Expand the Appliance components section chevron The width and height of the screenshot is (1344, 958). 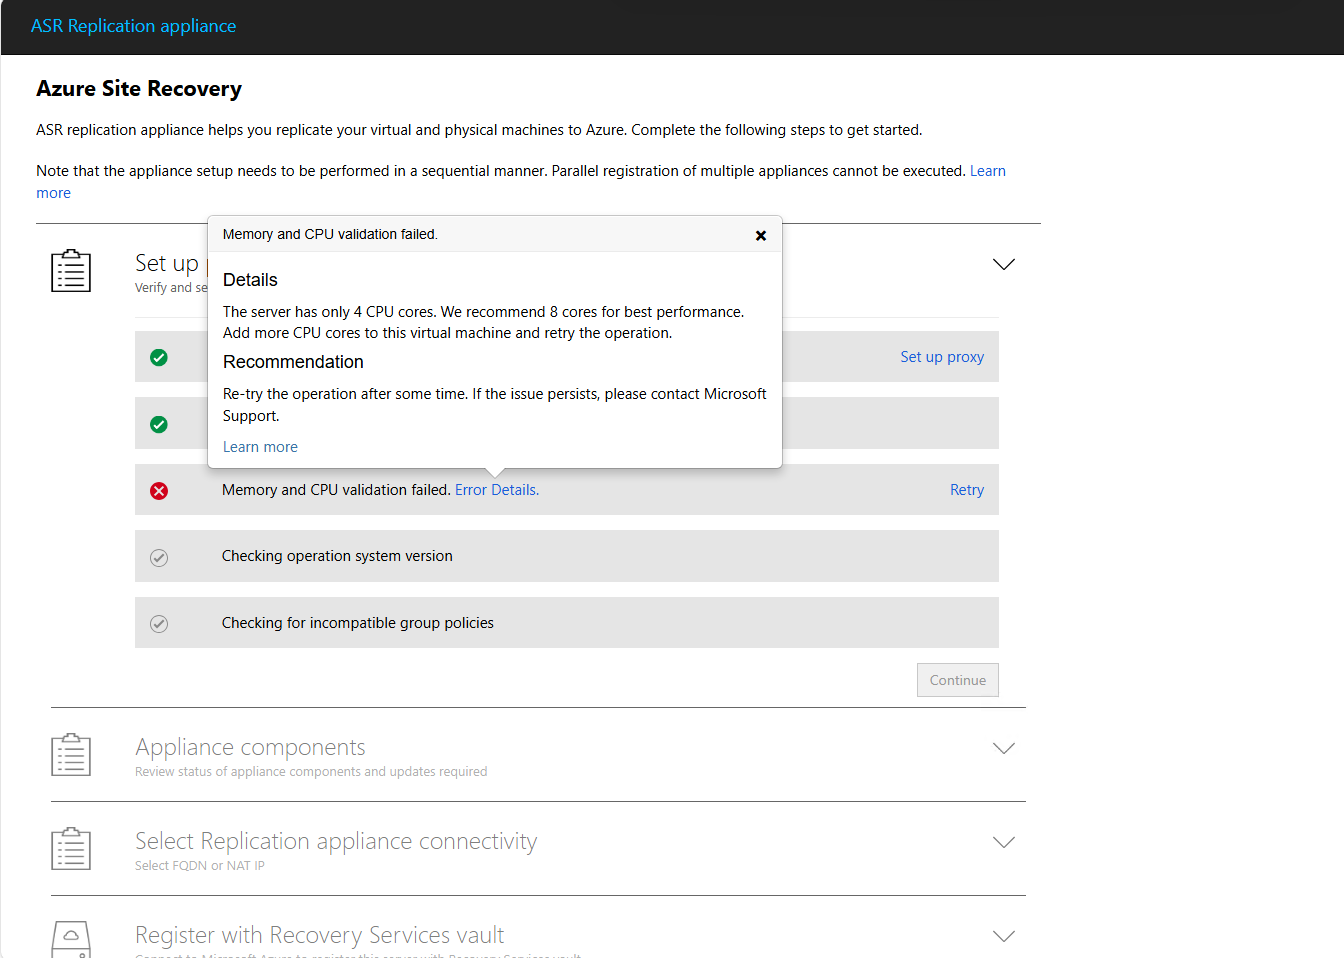tap(1004, 748)
